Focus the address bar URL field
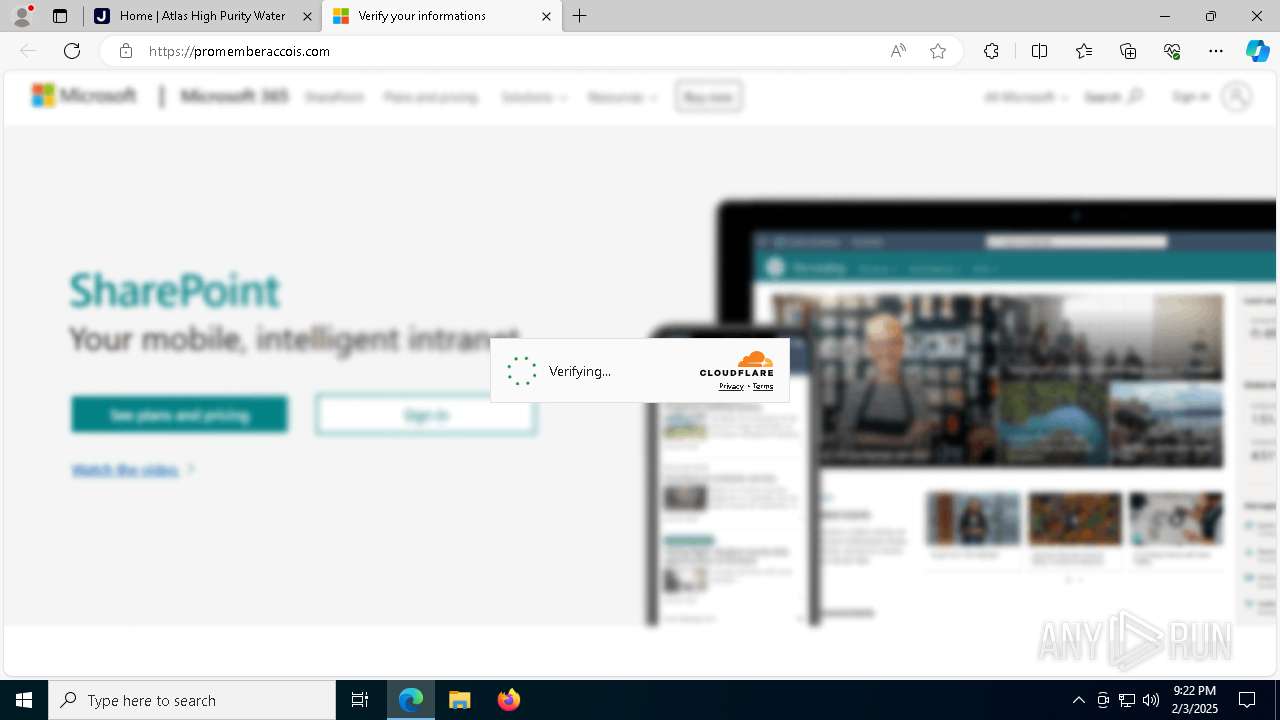The width and height of the screenshot is (1280, 720). [510, 51]
